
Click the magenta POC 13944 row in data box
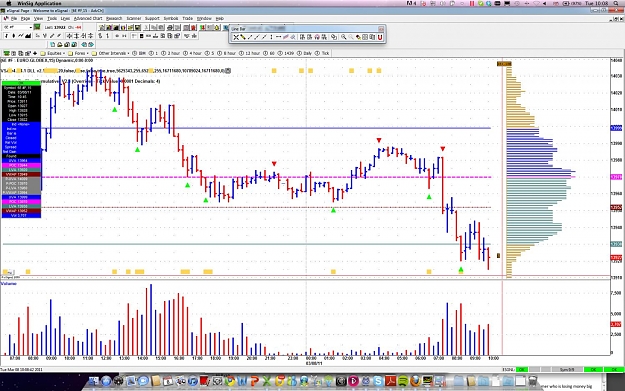pyautogui.click(x=21, y=165)
